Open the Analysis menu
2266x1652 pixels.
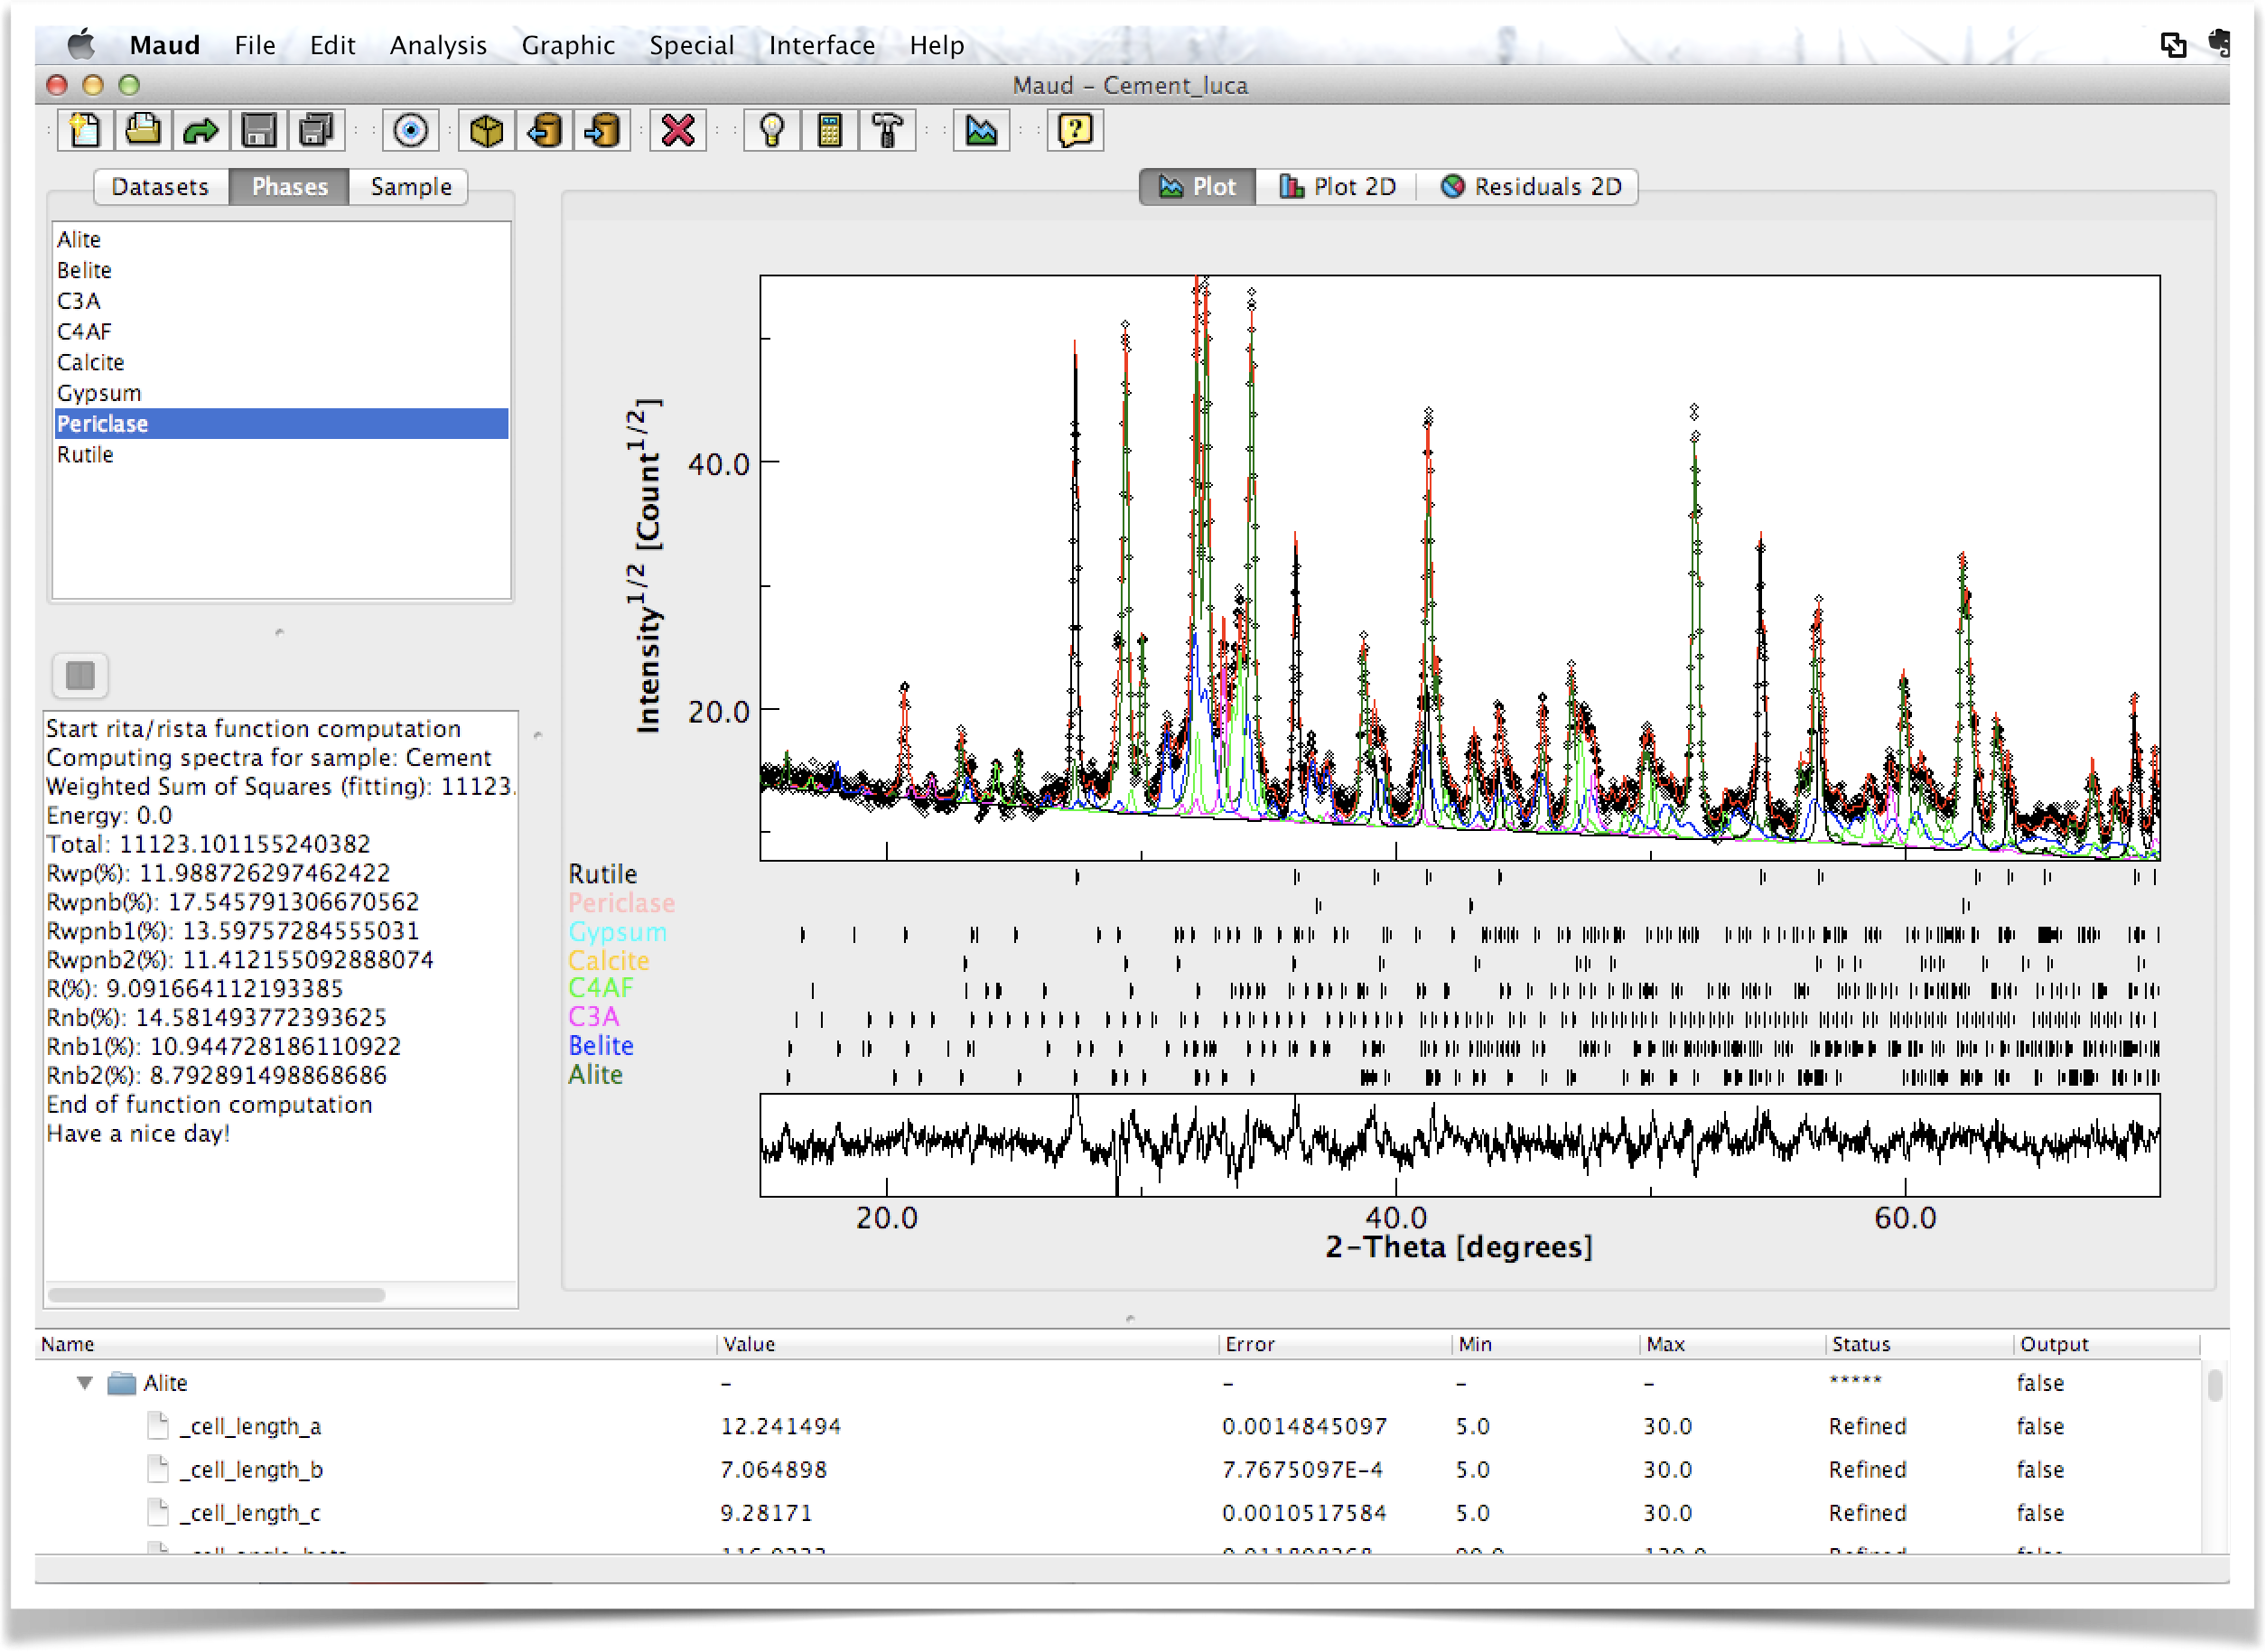click(438, 45)
